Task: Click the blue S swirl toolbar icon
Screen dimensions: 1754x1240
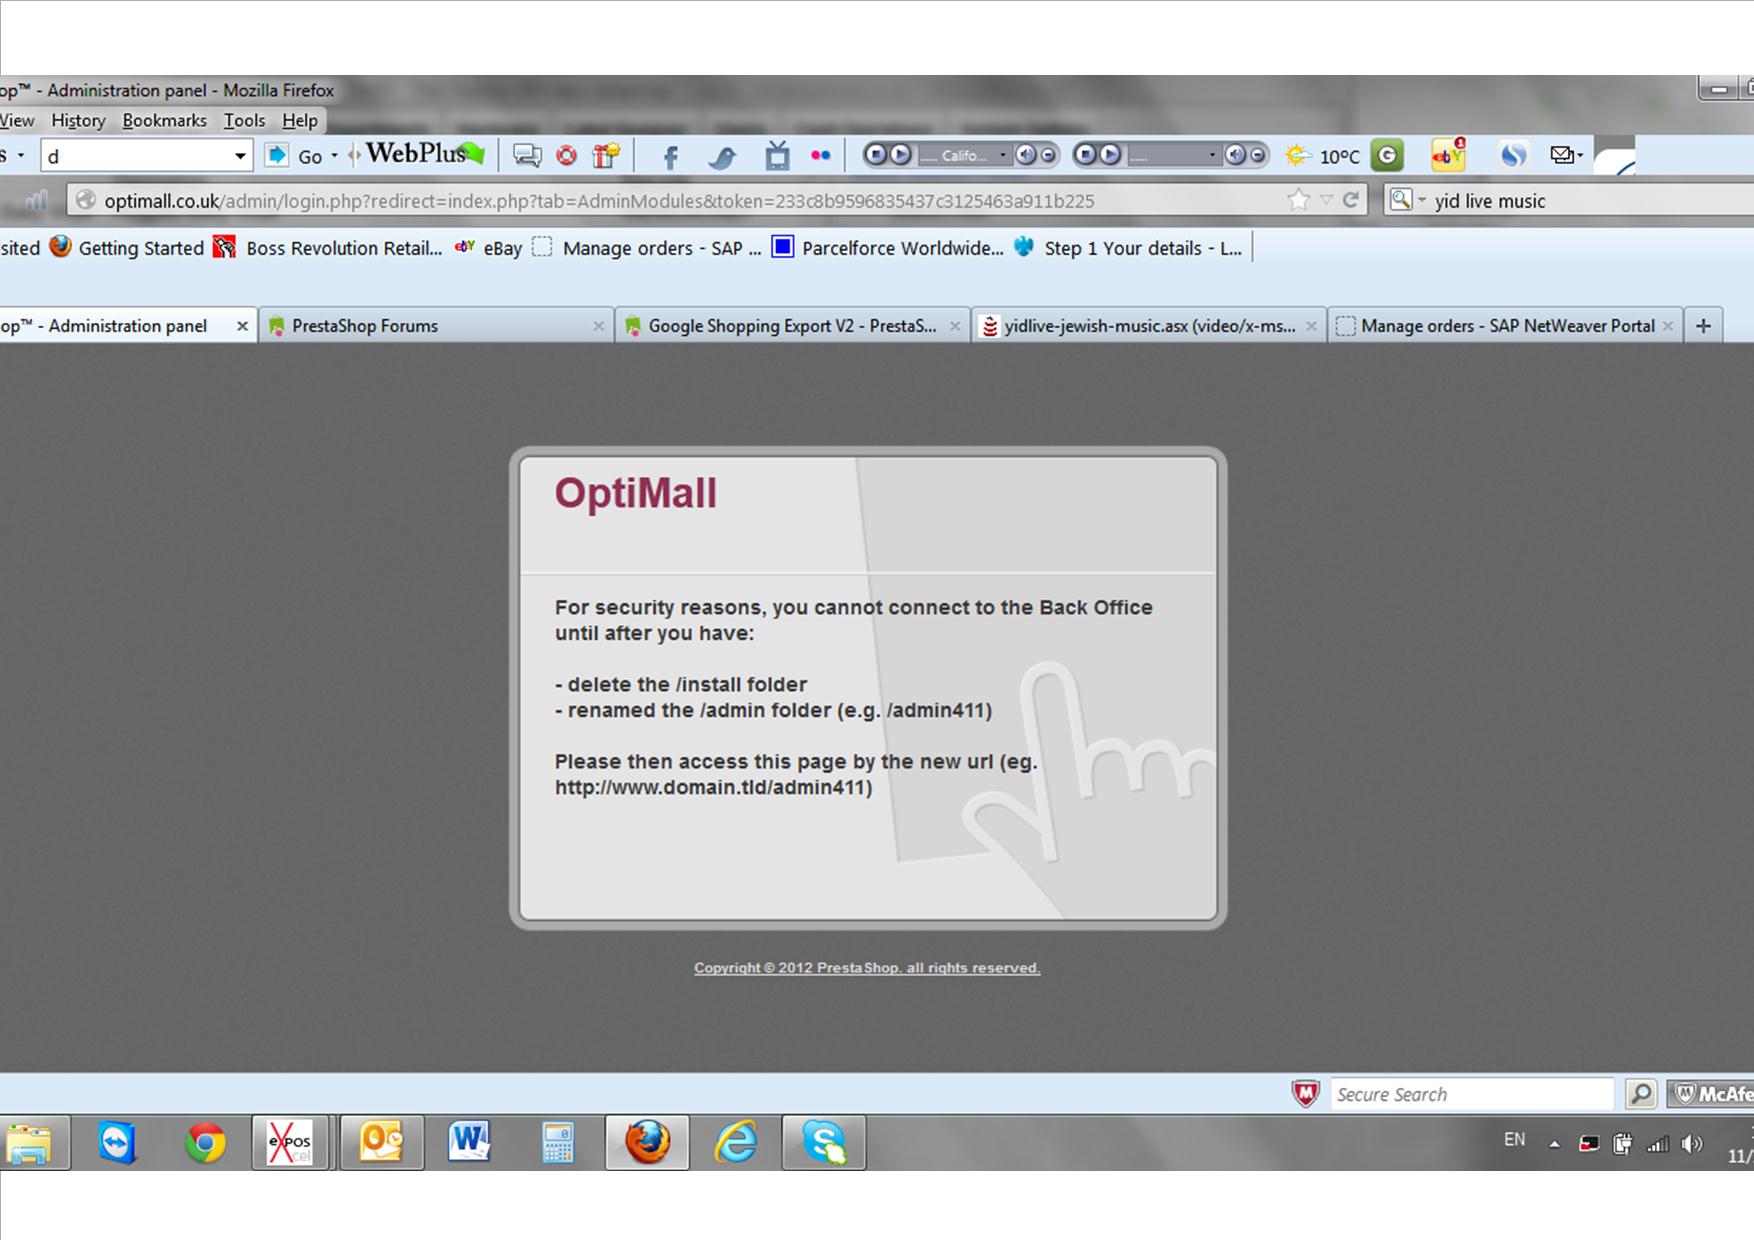Action: point(1514,155)
